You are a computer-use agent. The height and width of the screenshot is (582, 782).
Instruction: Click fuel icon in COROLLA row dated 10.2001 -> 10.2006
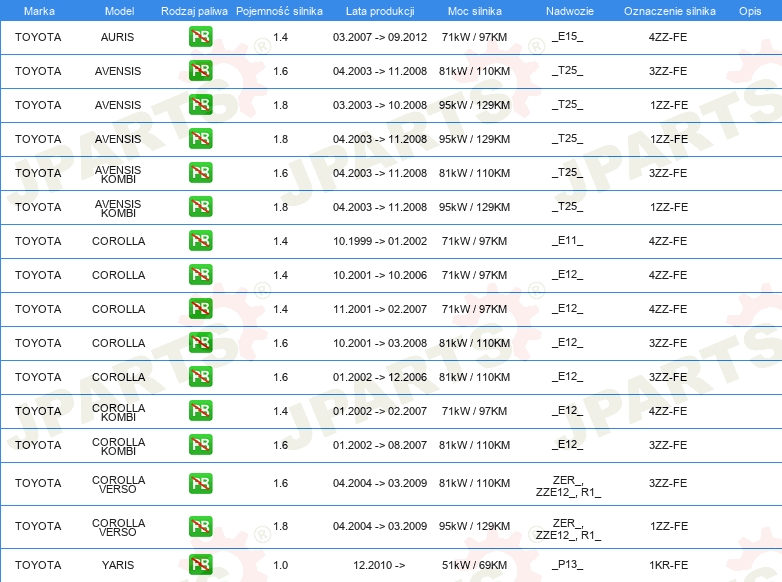[x=200, y=274]
